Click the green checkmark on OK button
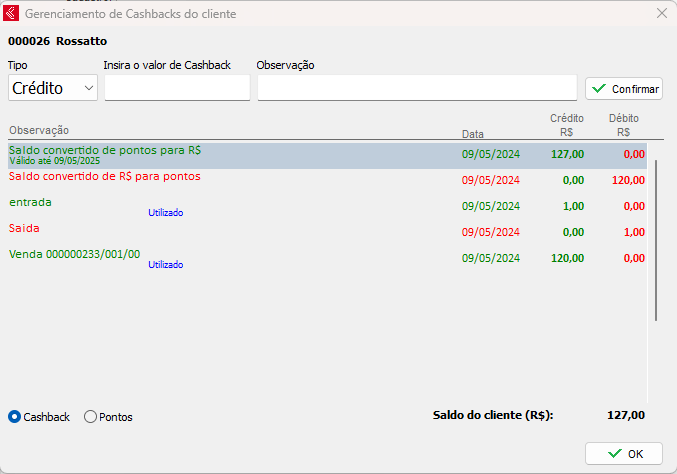The image size is (677, 474). (614, 453)
